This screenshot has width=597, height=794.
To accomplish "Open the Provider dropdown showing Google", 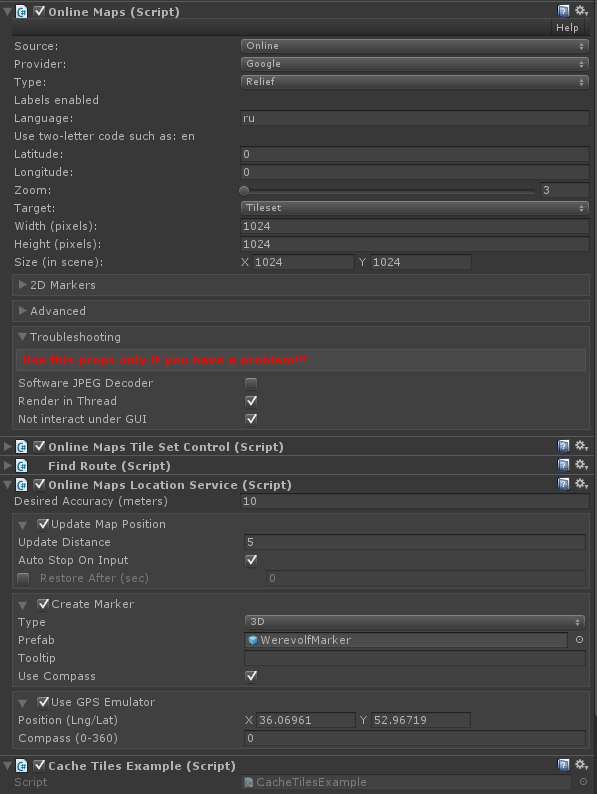I will (414, 64).
